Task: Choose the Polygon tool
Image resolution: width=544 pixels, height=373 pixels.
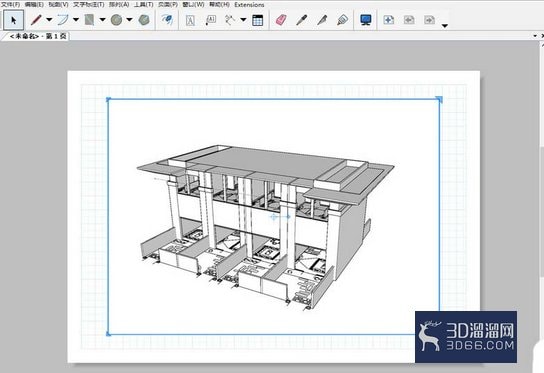Action: [144, 20]
